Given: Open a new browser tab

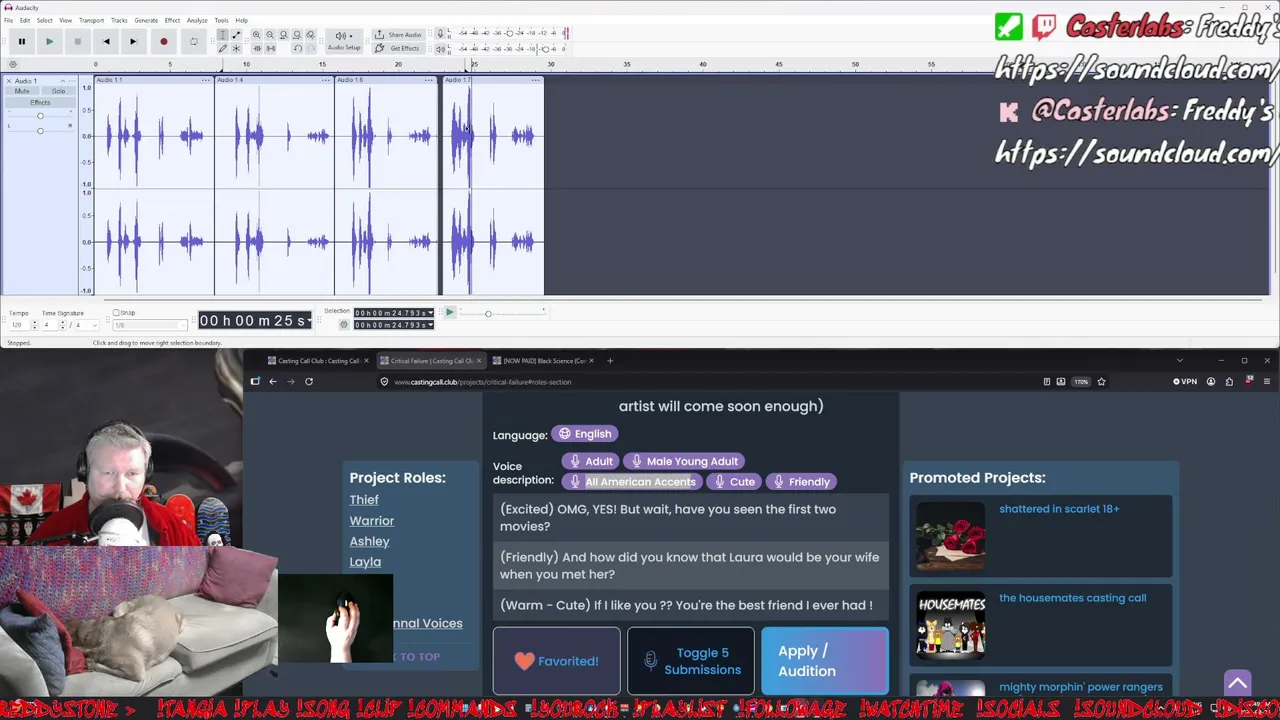Looking at the screenshot, I should tap(610, 361).
